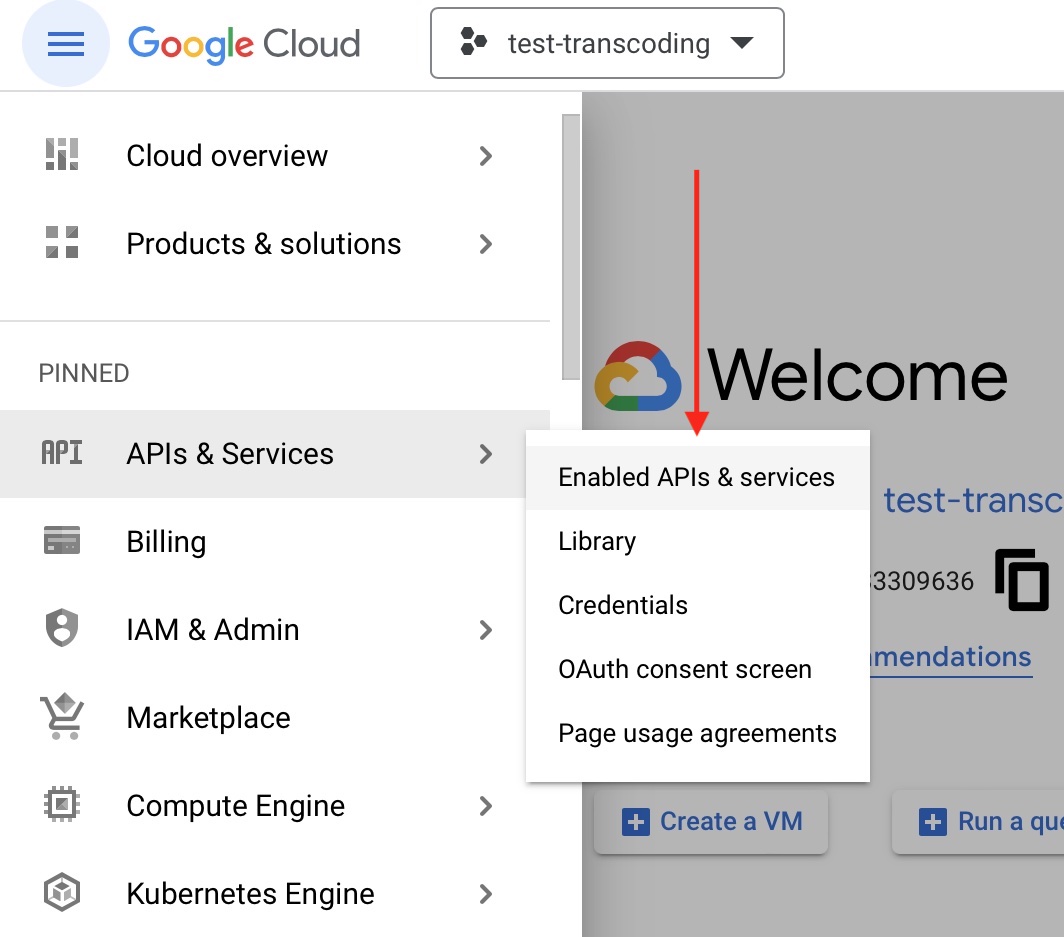Click the project hexagon icon
1064x937 pixels.
pos(473,41)
